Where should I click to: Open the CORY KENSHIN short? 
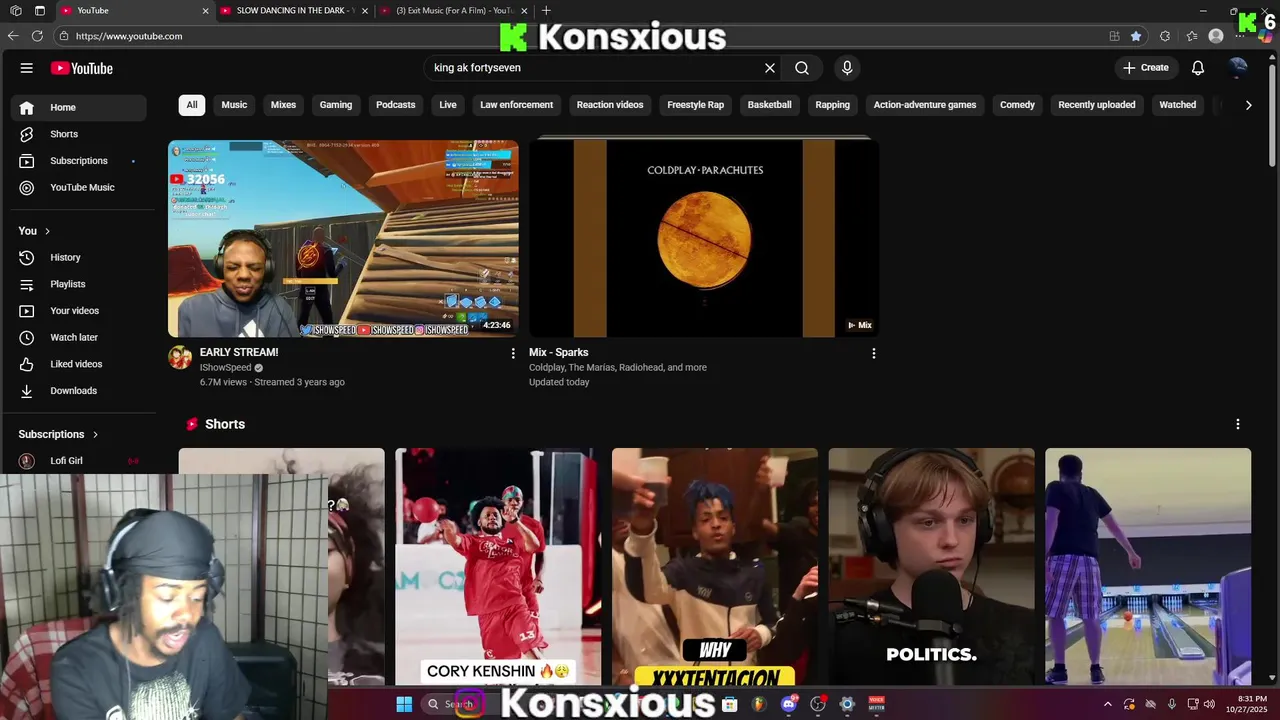pyautogui.click(x=498, y=566)
